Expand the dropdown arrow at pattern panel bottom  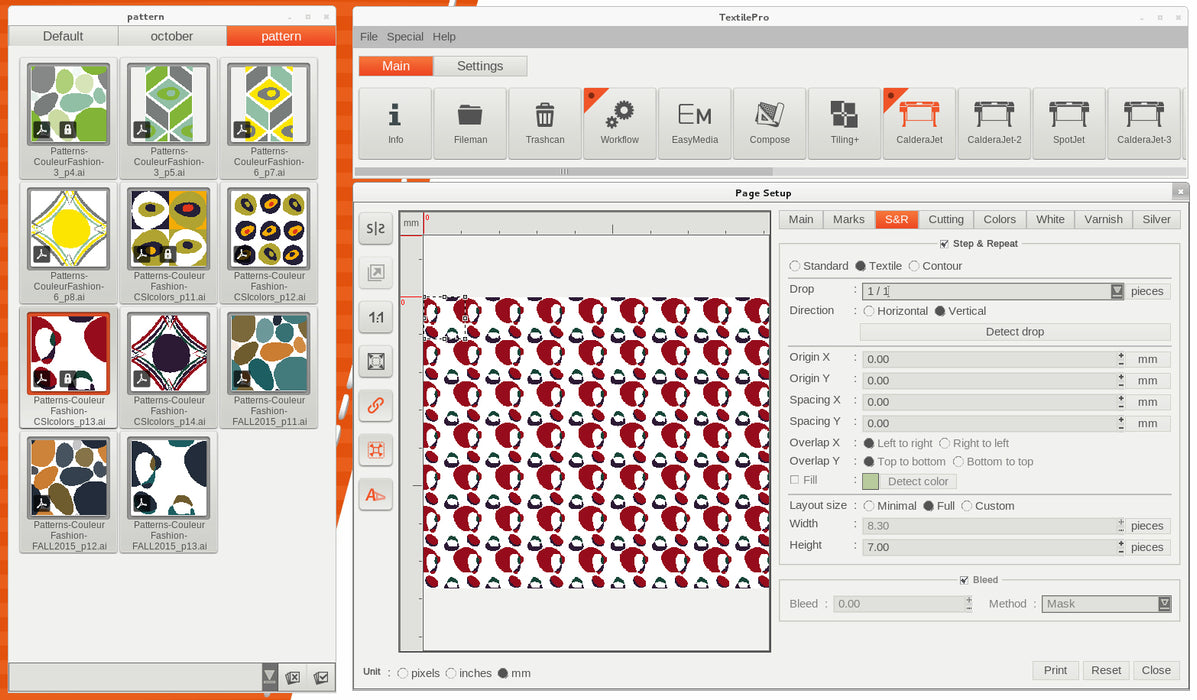[x=269, y=676]
